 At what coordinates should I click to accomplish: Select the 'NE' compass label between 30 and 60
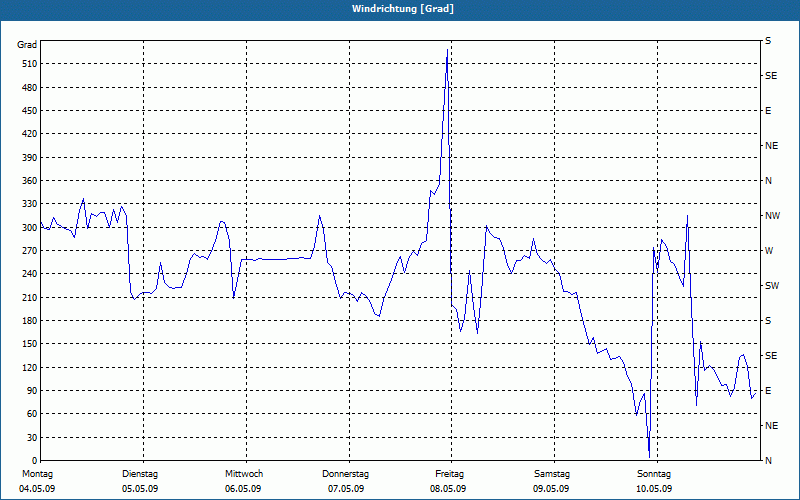[x=771, y=426]
